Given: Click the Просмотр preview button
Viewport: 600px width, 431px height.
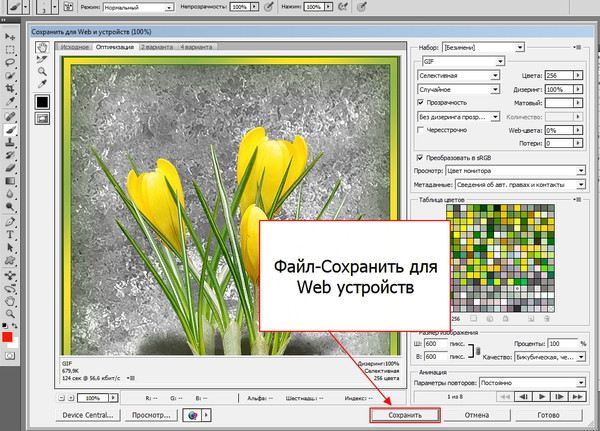Looking at the screenshot, I should point(151,415).
